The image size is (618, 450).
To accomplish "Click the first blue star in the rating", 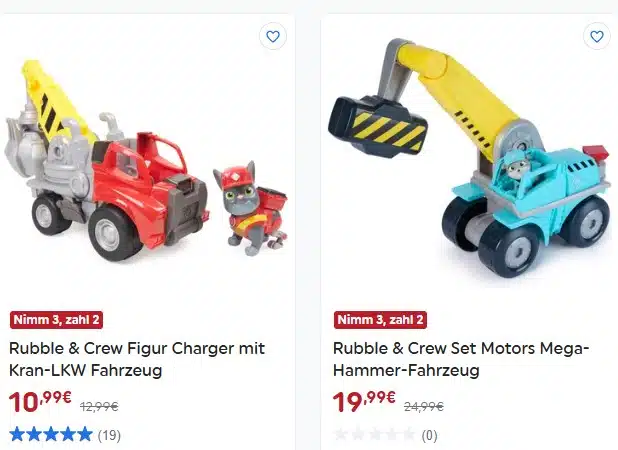I will [x=17, y=435].
